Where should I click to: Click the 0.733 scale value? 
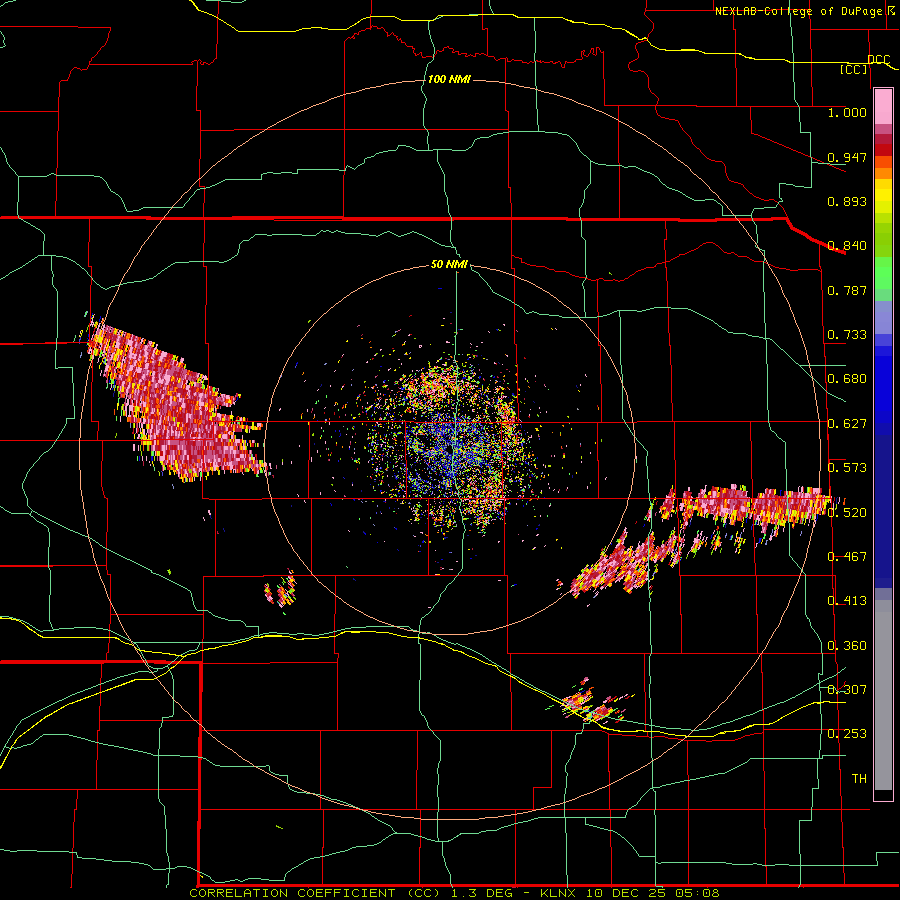pos(847,335)
